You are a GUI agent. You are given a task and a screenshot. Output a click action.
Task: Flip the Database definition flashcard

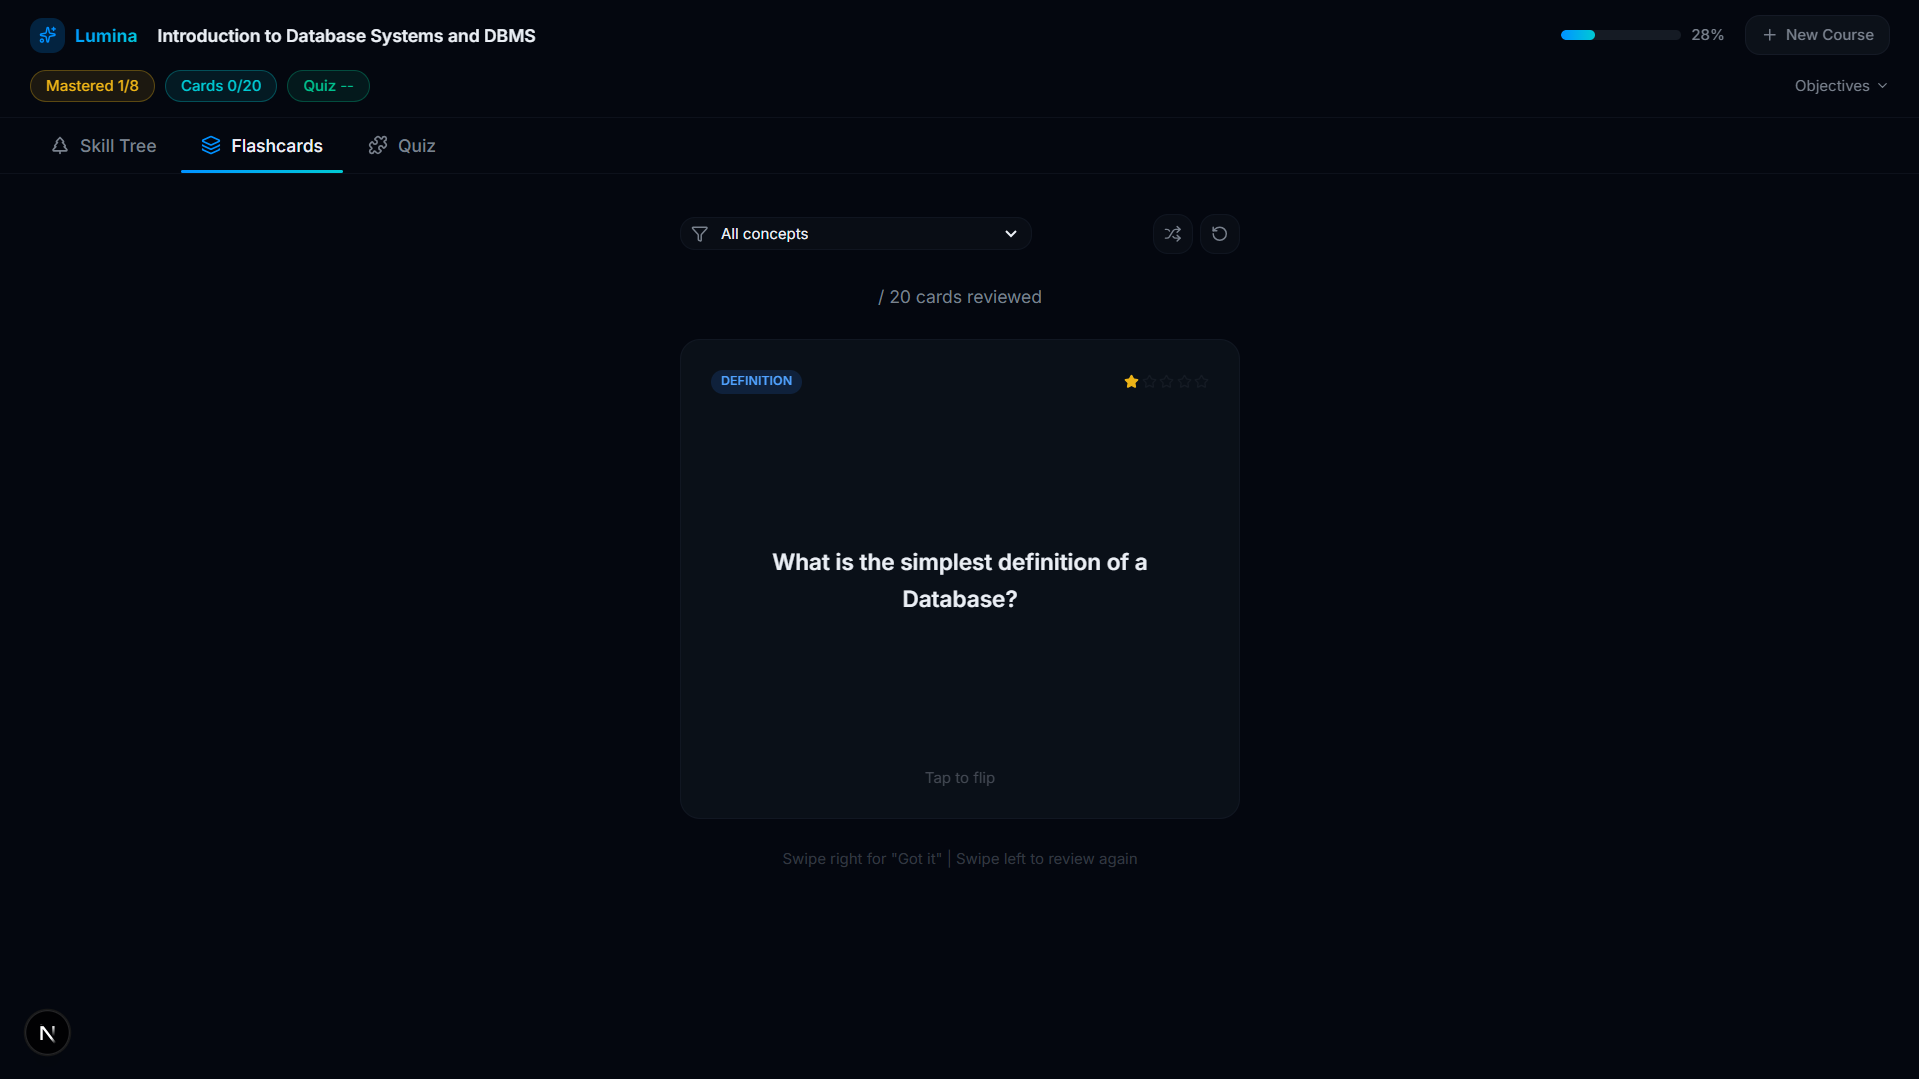959,579
